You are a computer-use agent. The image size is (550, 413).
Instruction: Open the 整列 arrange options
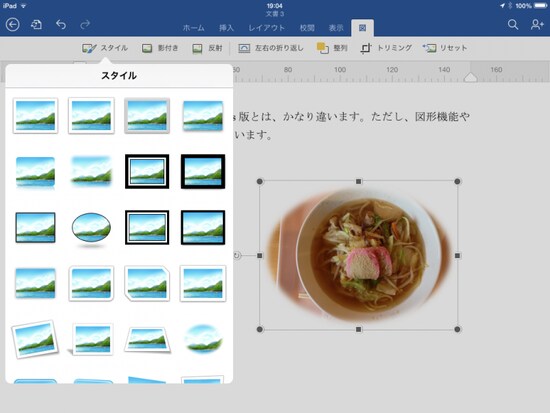click(332, 48)
